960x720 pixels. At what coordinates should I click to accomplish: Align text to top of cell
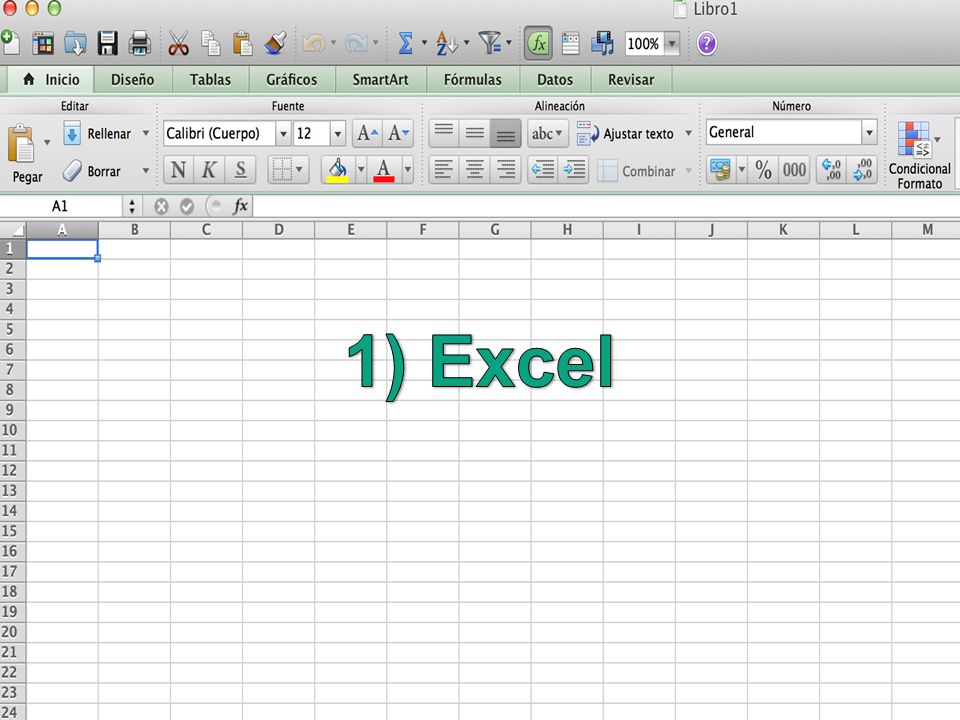click(444, 133)
